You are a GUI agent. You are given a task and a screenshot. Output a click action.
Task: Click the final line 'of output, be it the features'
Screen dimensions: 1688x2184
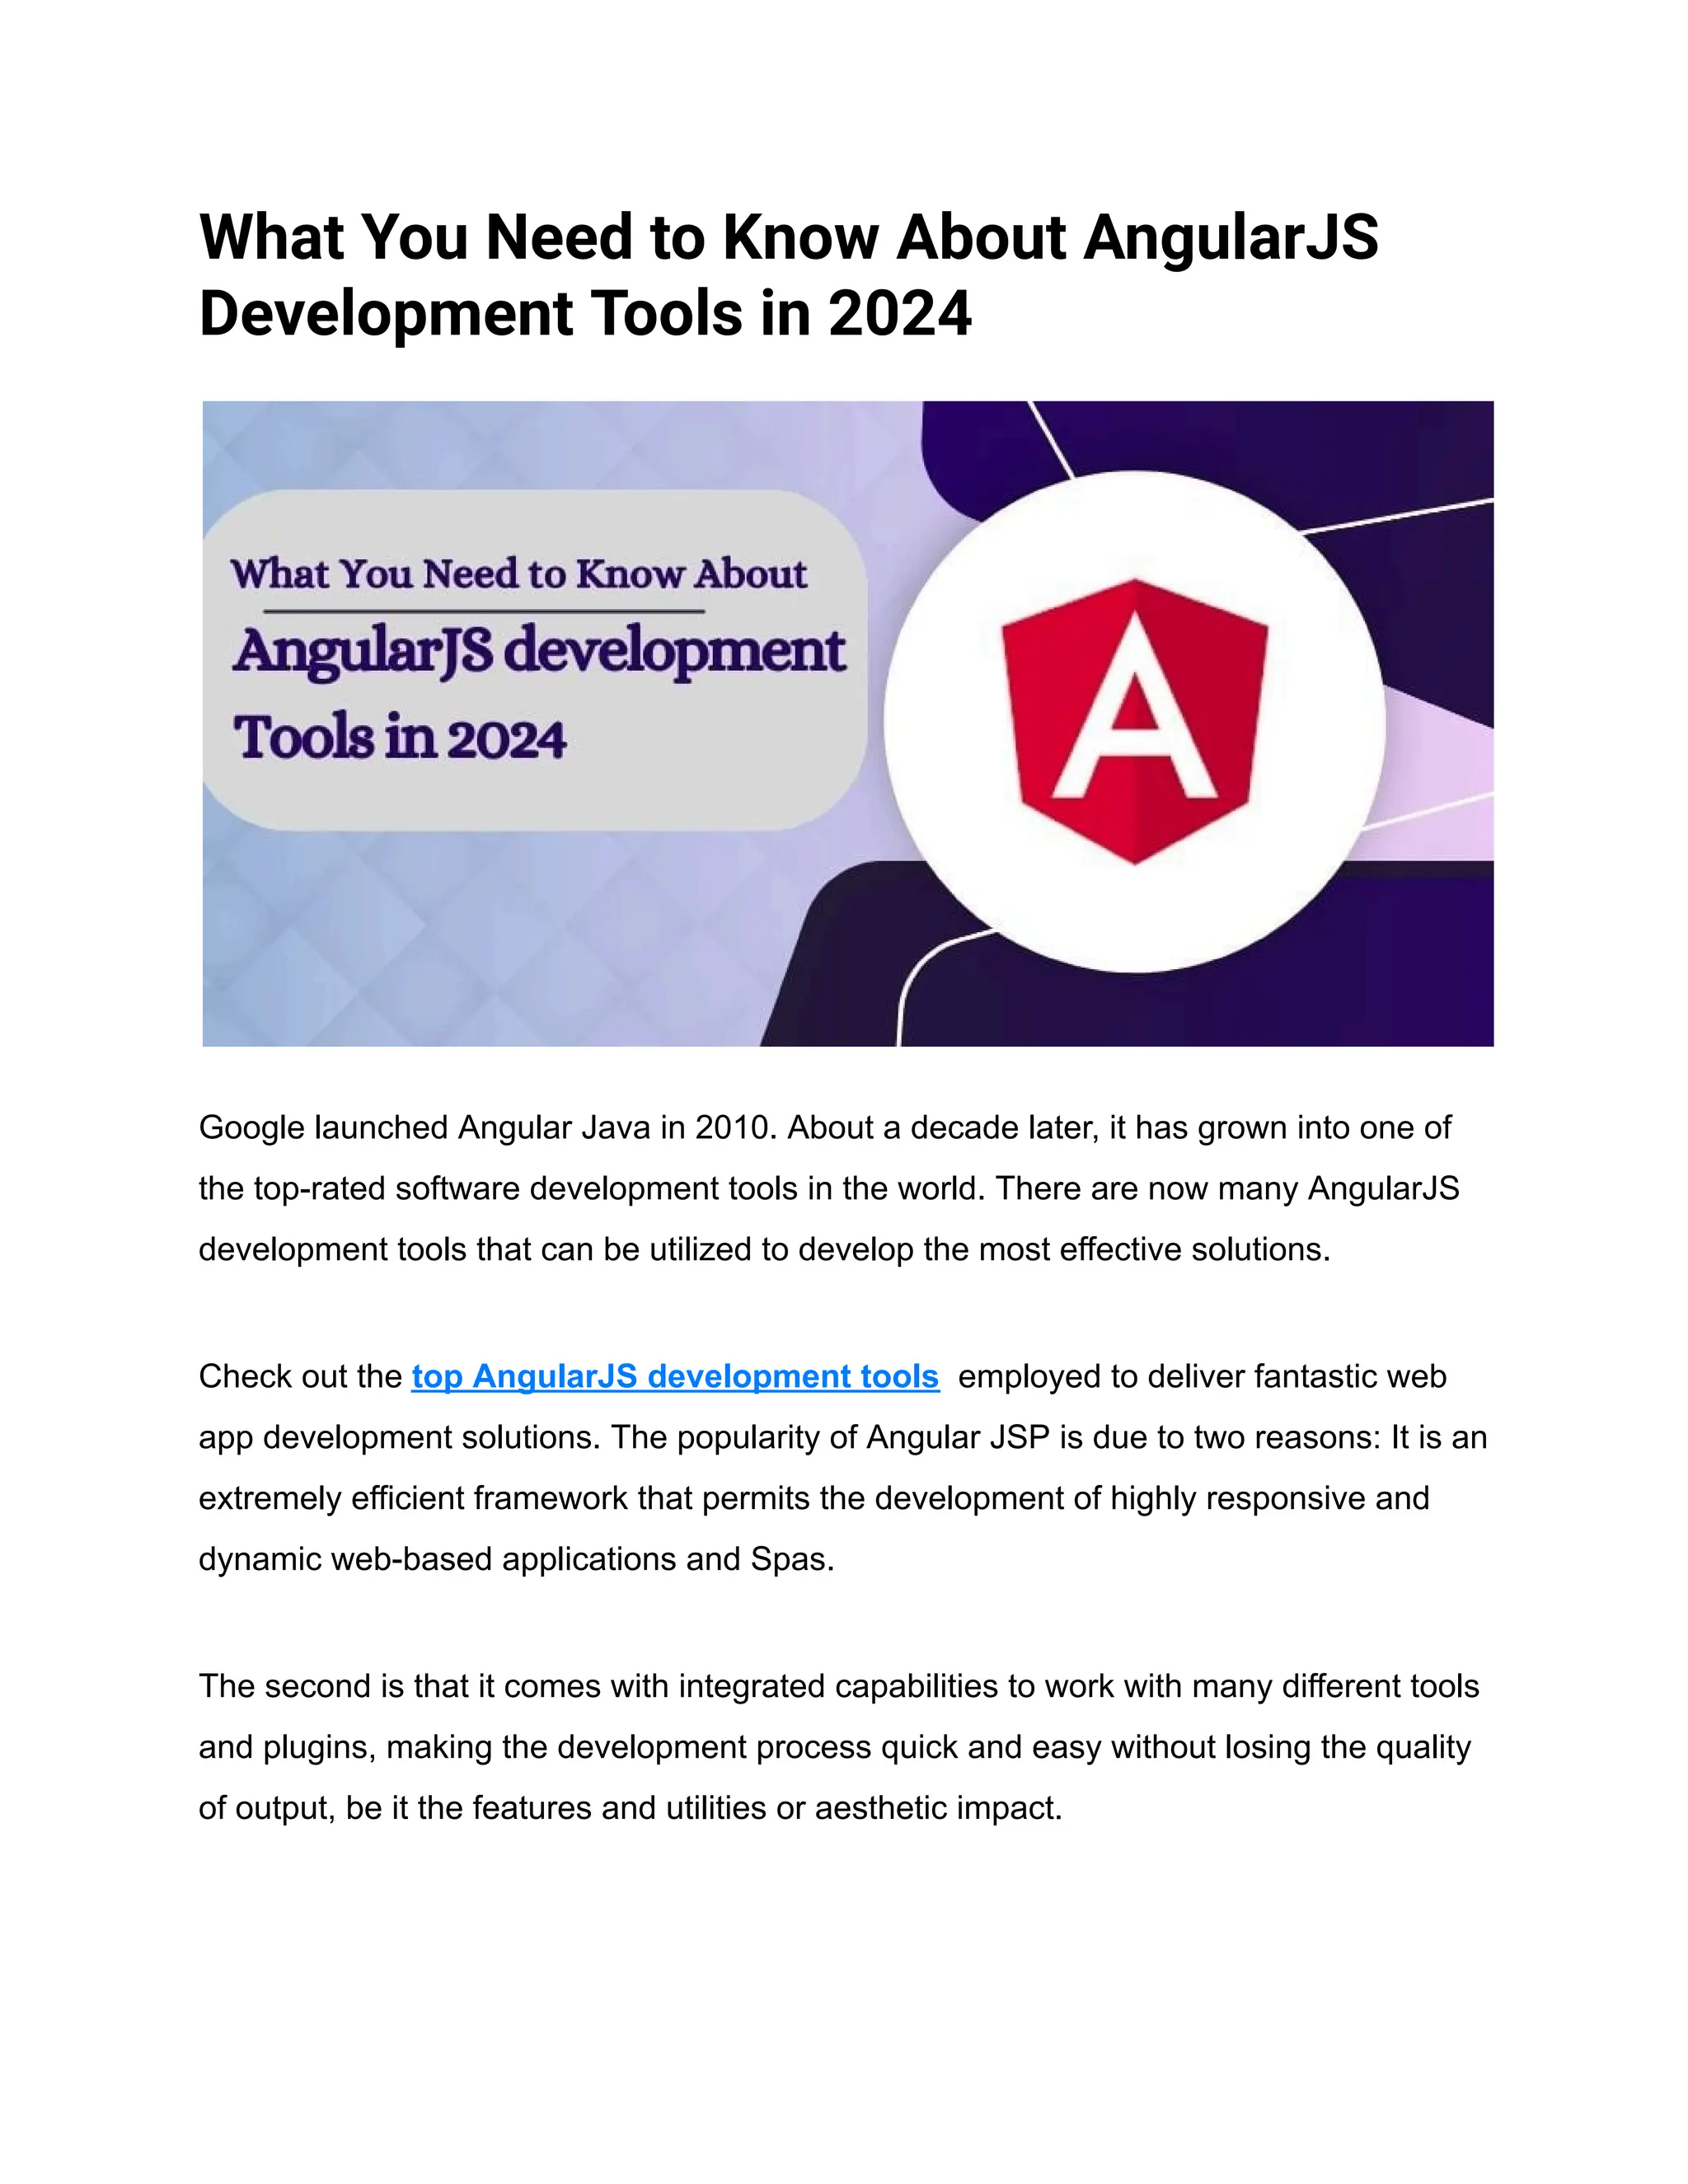pos(630,1808)
